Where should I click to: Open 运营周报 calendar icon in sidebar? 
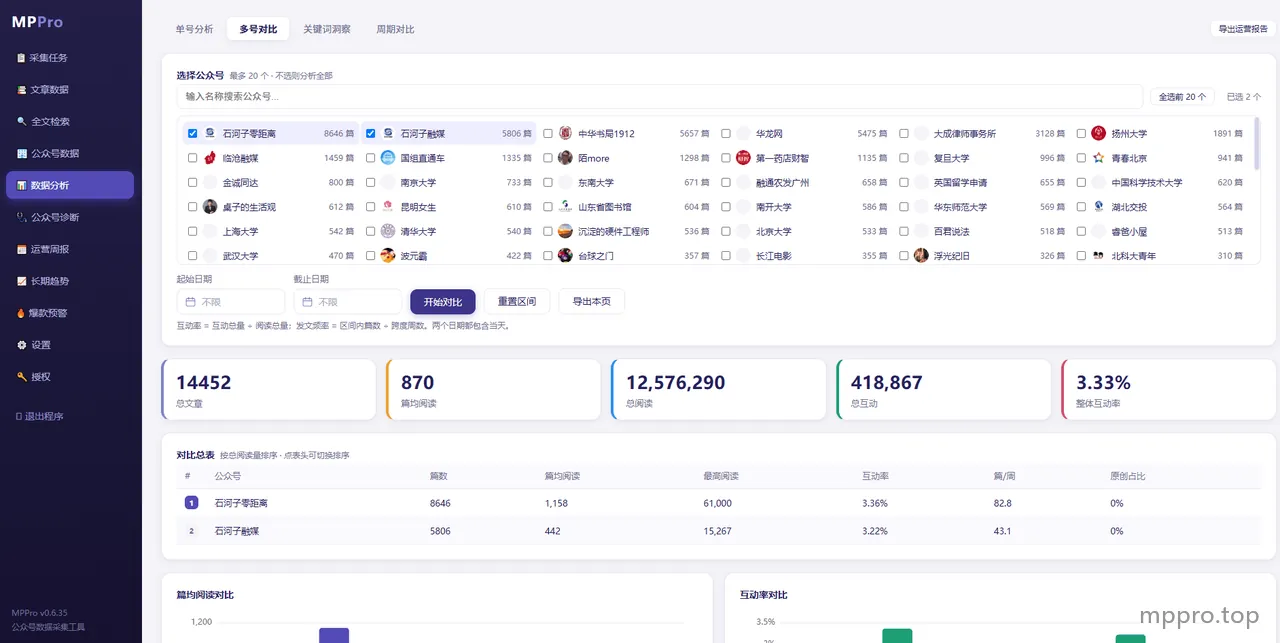tap(21, 249)
